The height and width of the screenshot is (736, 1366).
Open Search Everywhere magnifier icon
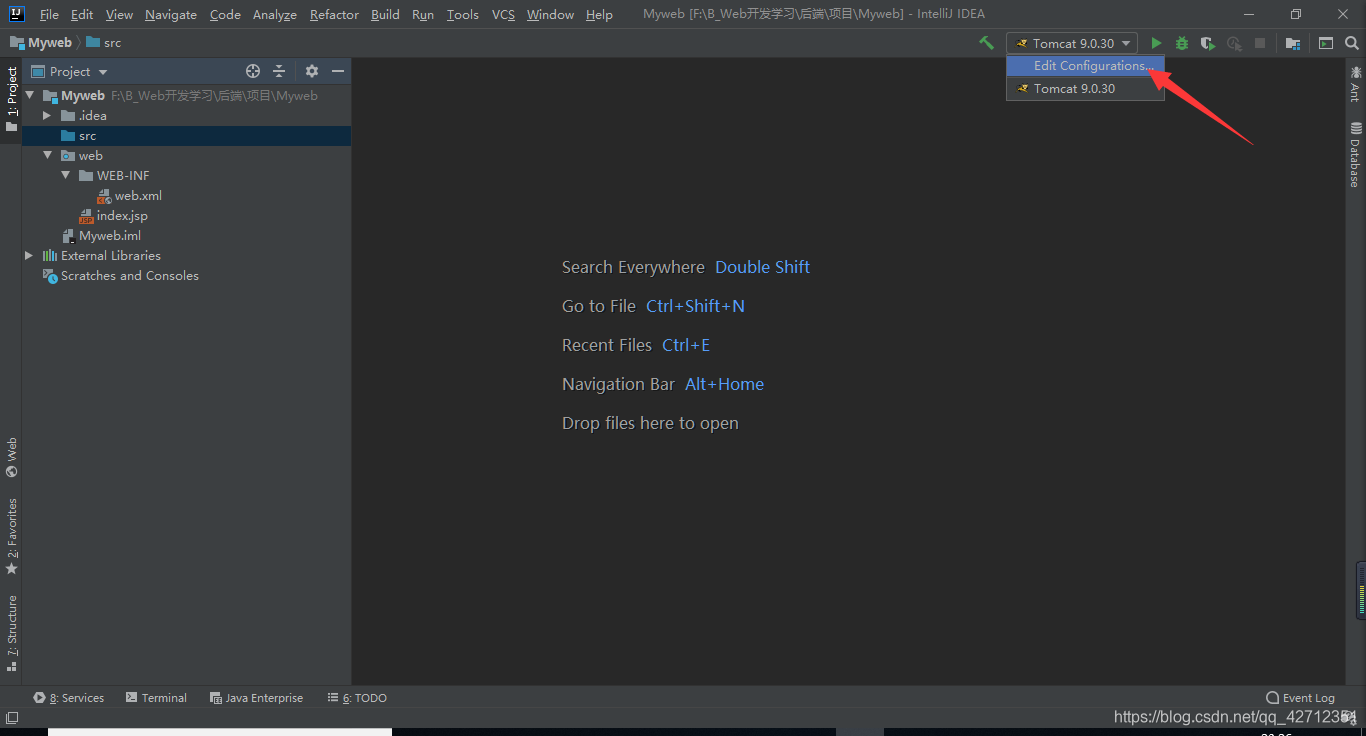pyautogui.click(x=1352, y=43)
